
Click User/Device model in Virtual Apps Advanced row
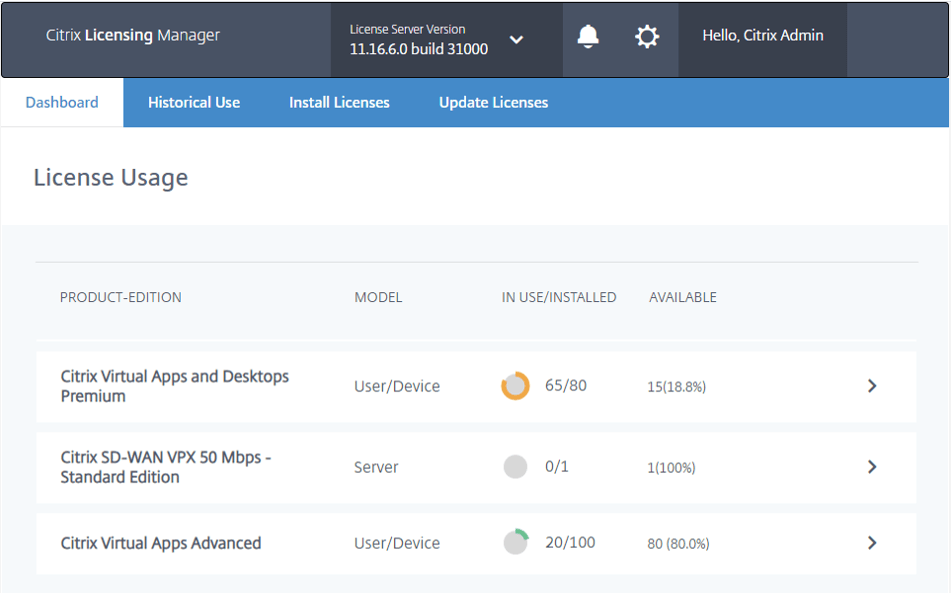(397, 543)
